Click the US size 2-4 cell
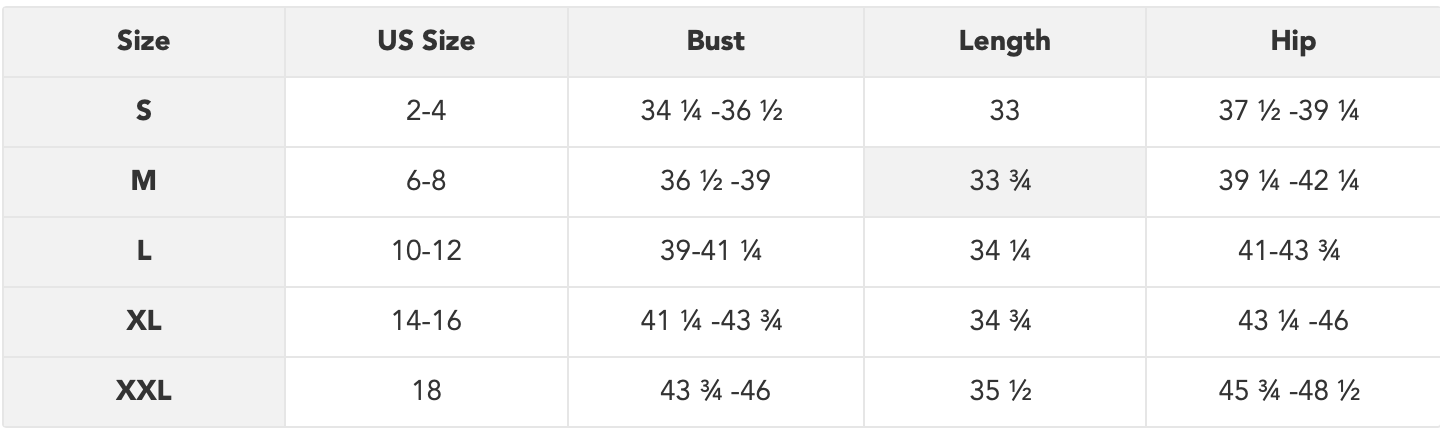Image resolution: width=1440 pixels, height=430 pixels. tap(426, 111)
